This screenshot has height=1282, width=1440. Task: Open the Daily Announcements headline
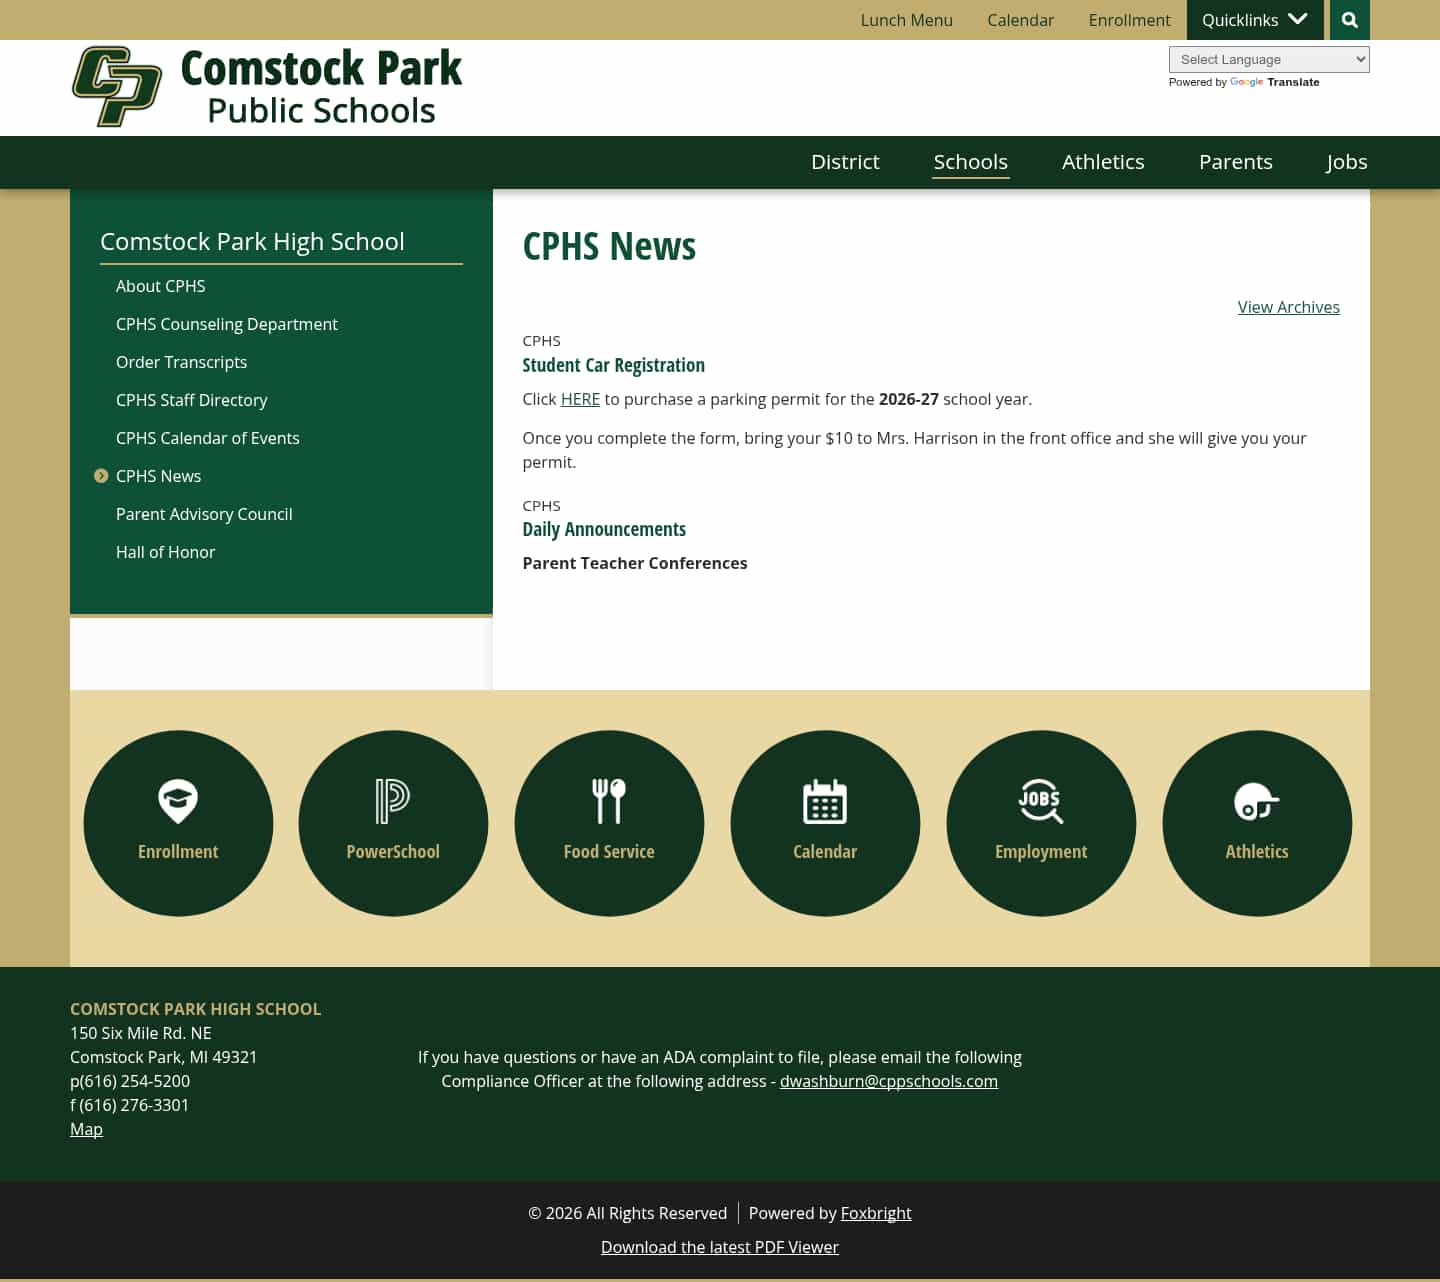pos(604,529)
